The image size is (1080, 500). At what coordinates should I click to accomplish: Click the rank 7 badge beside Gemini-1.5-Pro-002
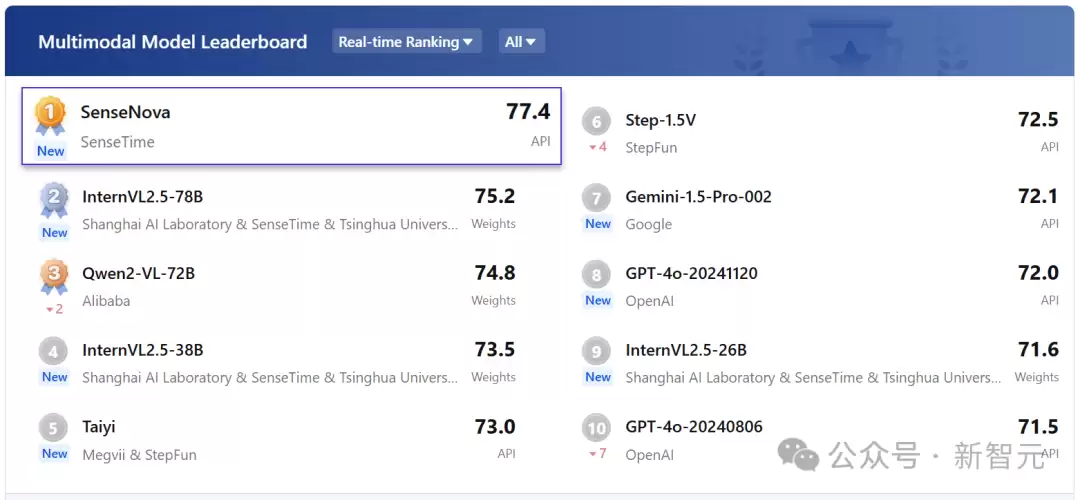point(596,200)
